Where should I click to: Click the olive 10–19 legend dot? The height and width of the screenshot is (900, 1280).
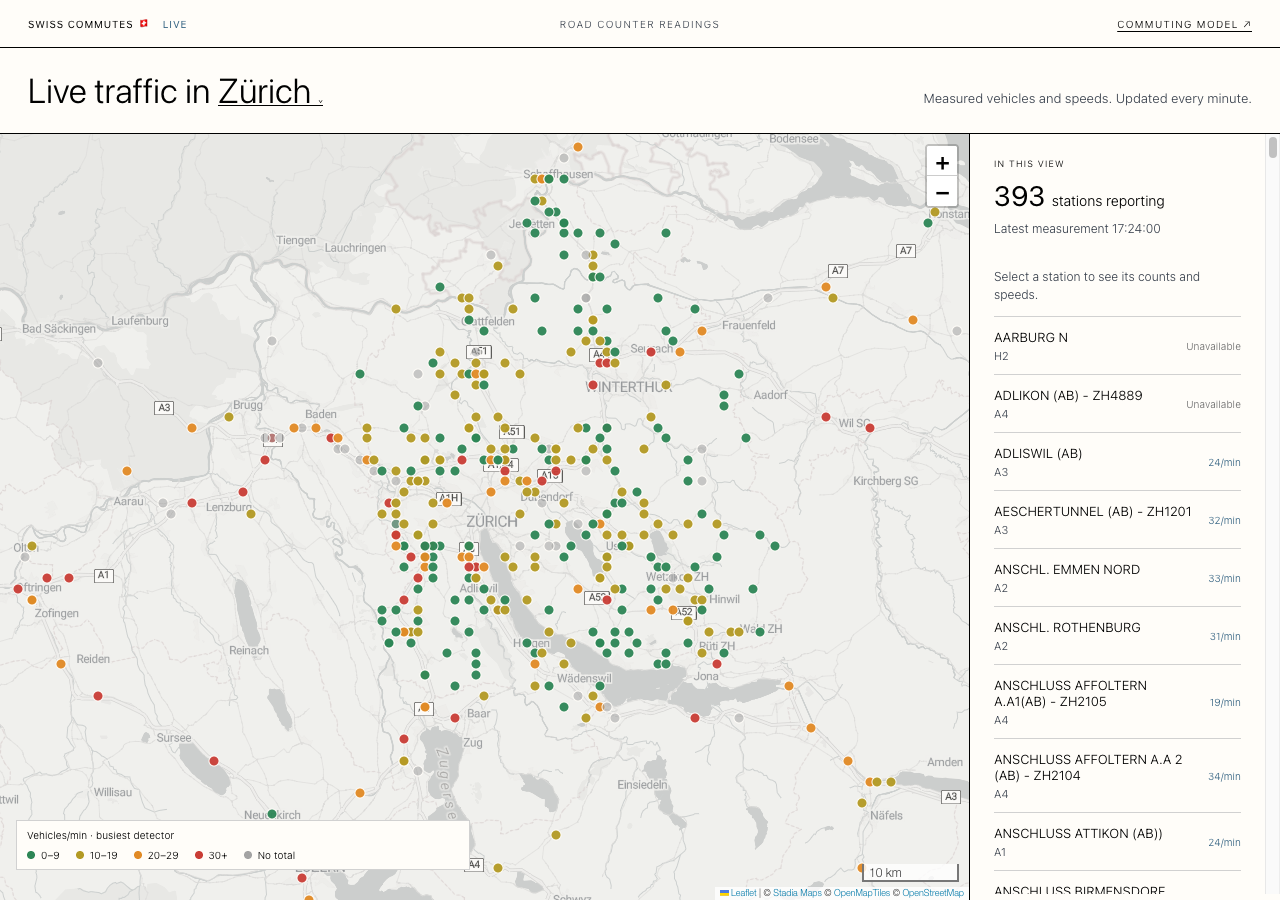coord(80,855)
